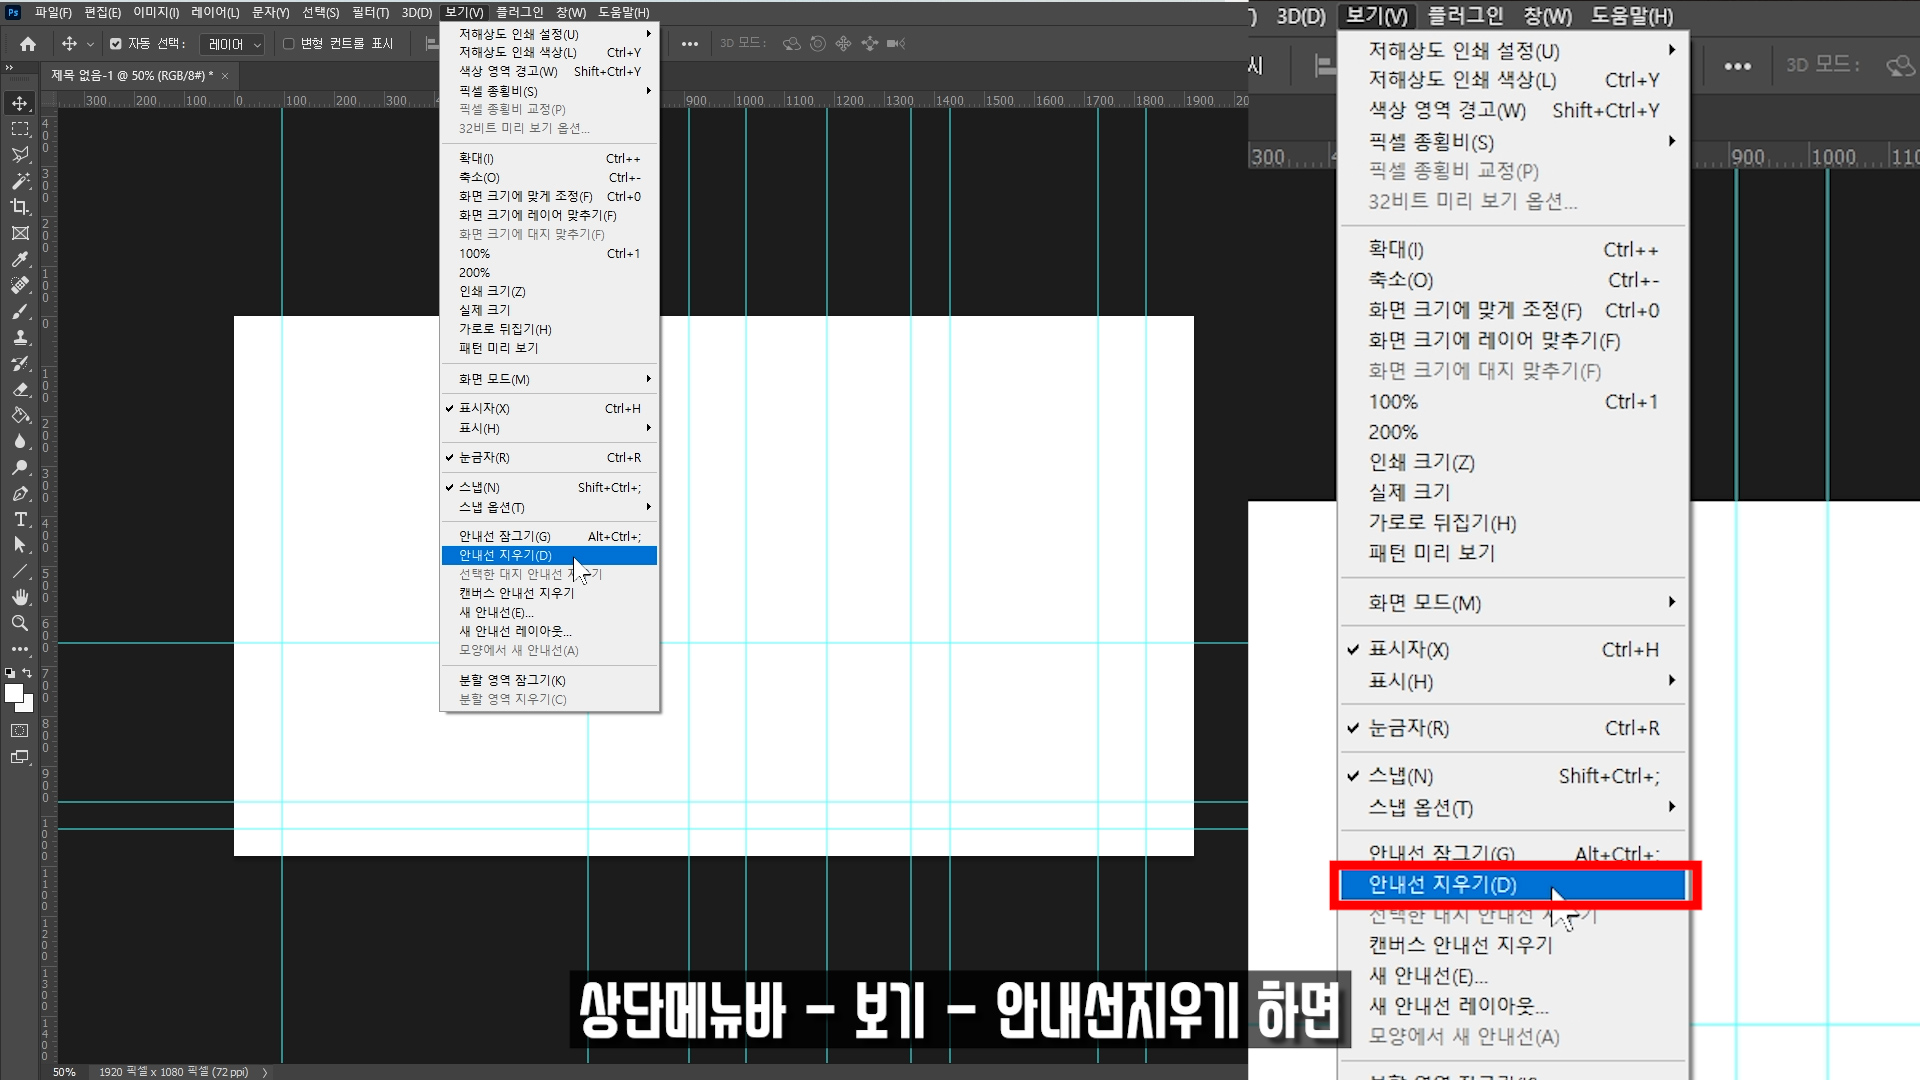1920x1080 pixels.
Task: Open the 레이어 auto-select dropdown
Action: pos(232,44)
